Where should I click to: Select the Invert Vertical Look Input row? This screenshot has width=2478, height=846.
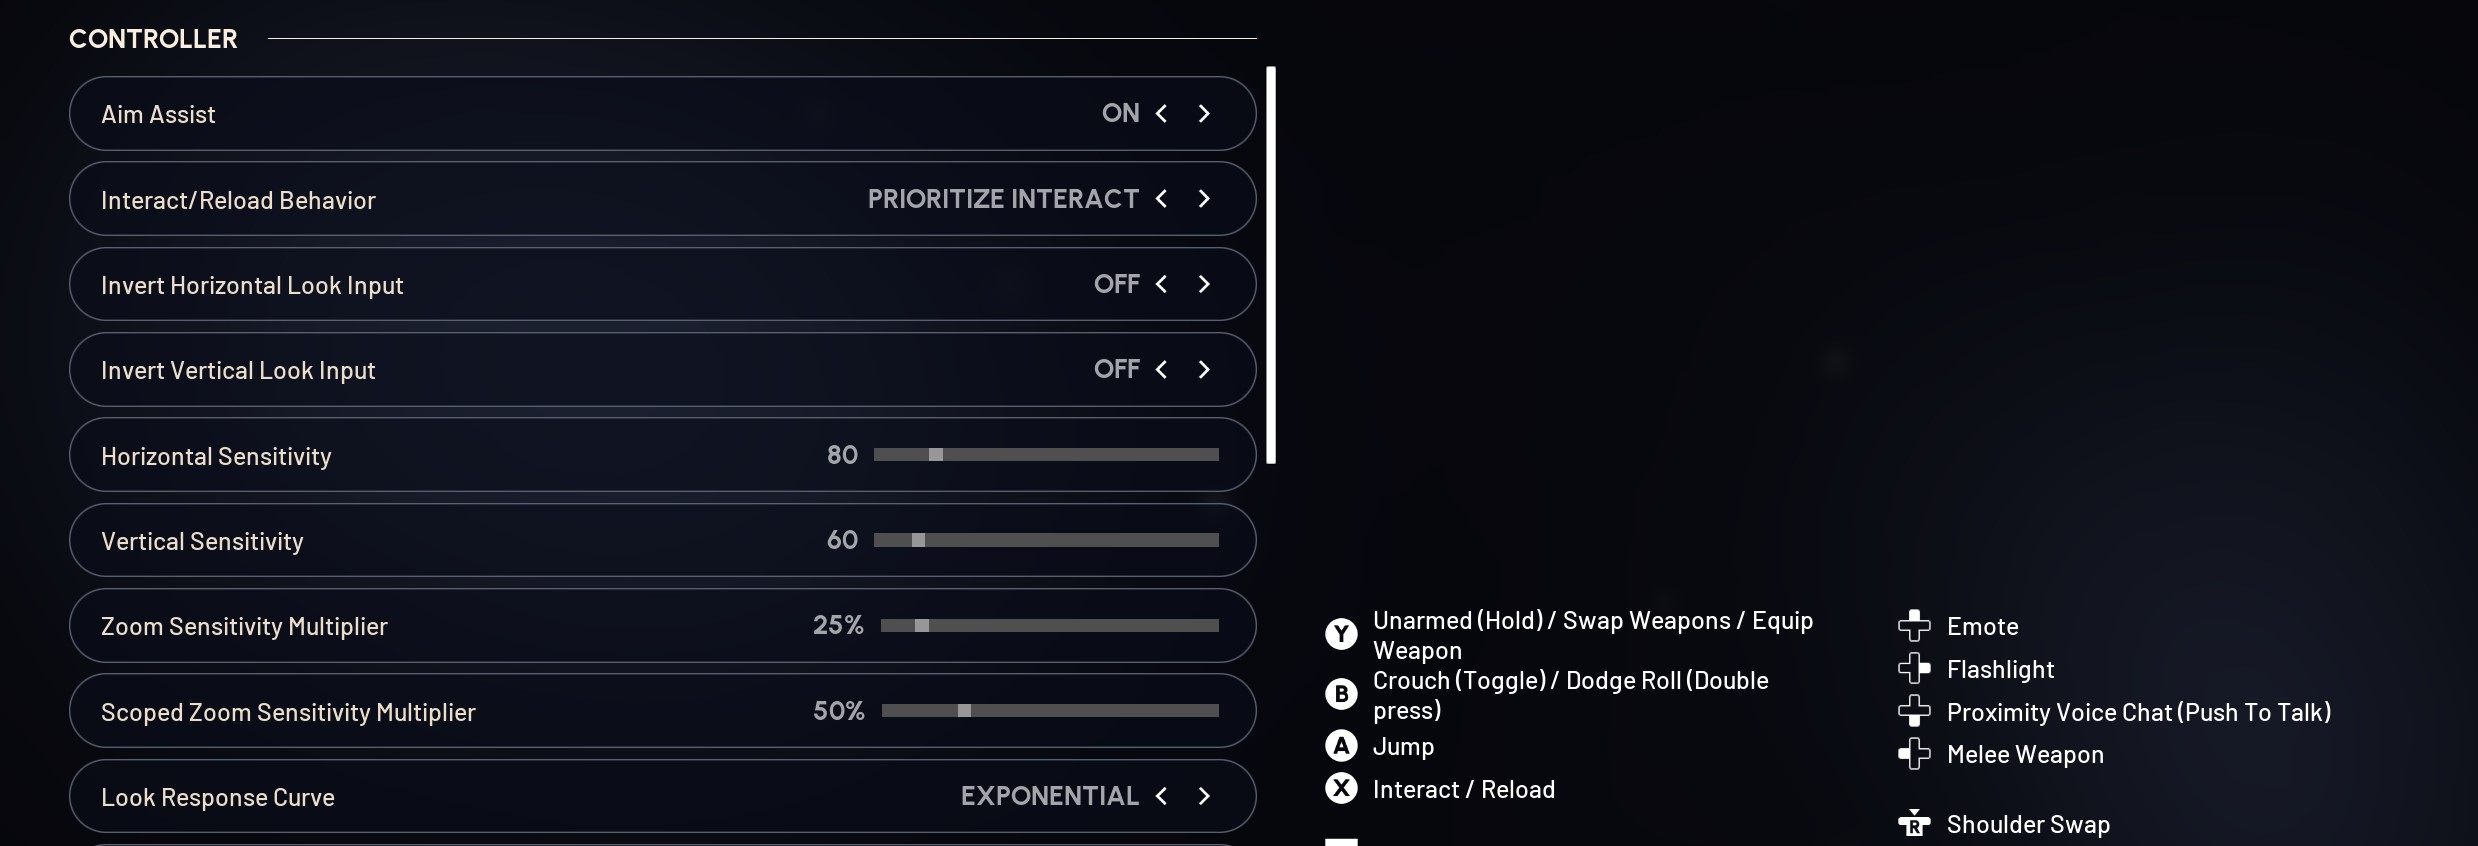(660, 369)
